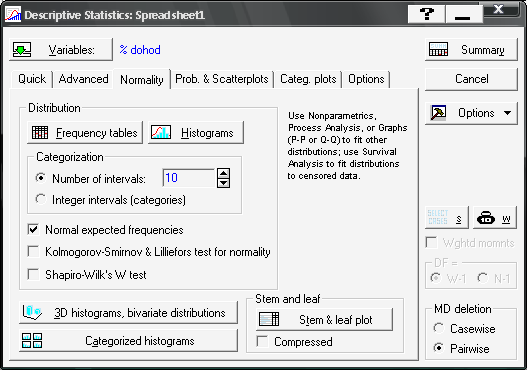Click the help question mark button

click(x=426, y=14)
